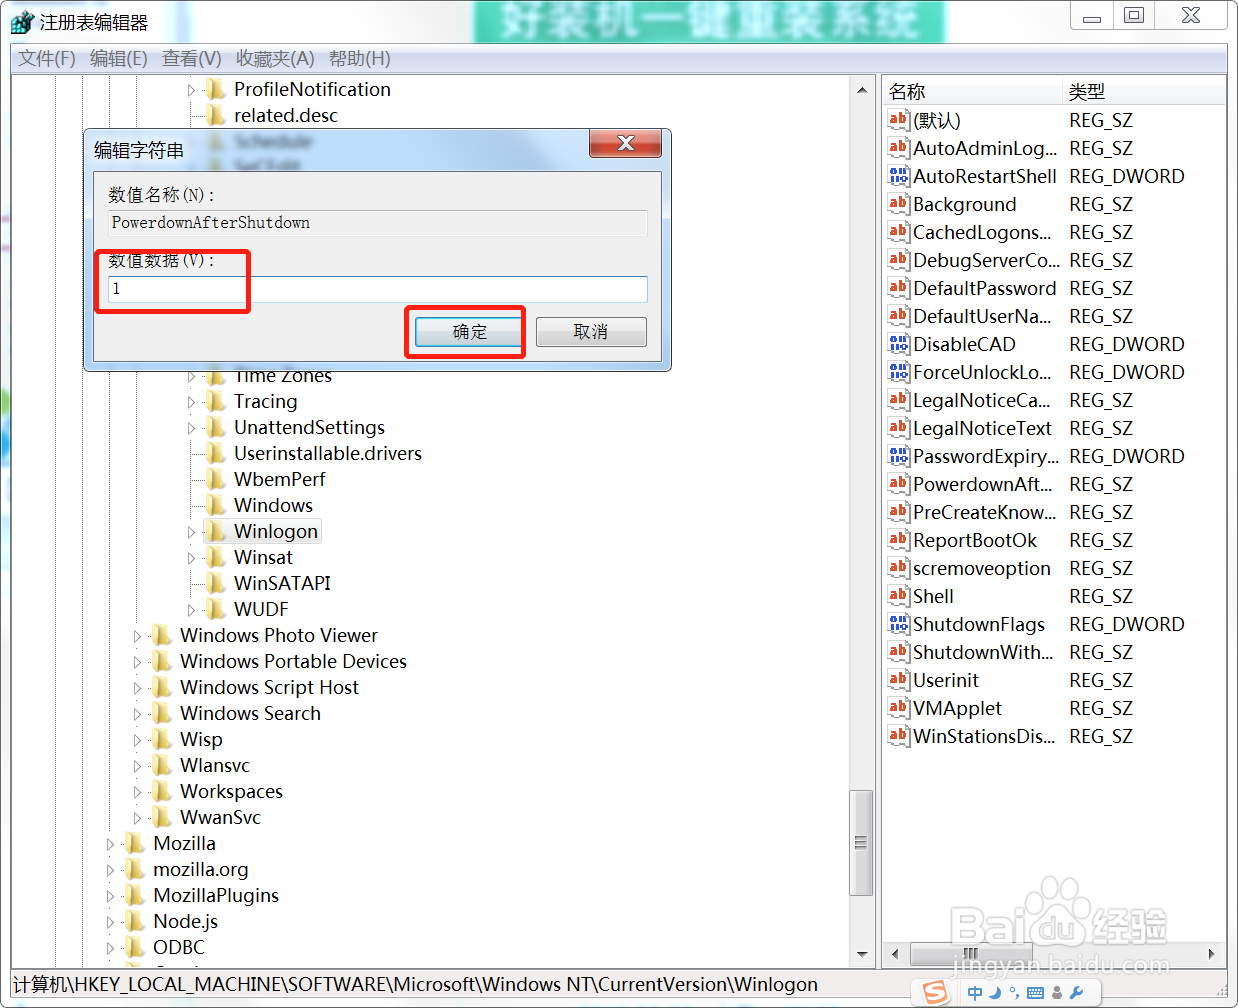Select the ab icon beside Userinit
This screenshot has width=1238, height=1008.
tap(897, 680)
